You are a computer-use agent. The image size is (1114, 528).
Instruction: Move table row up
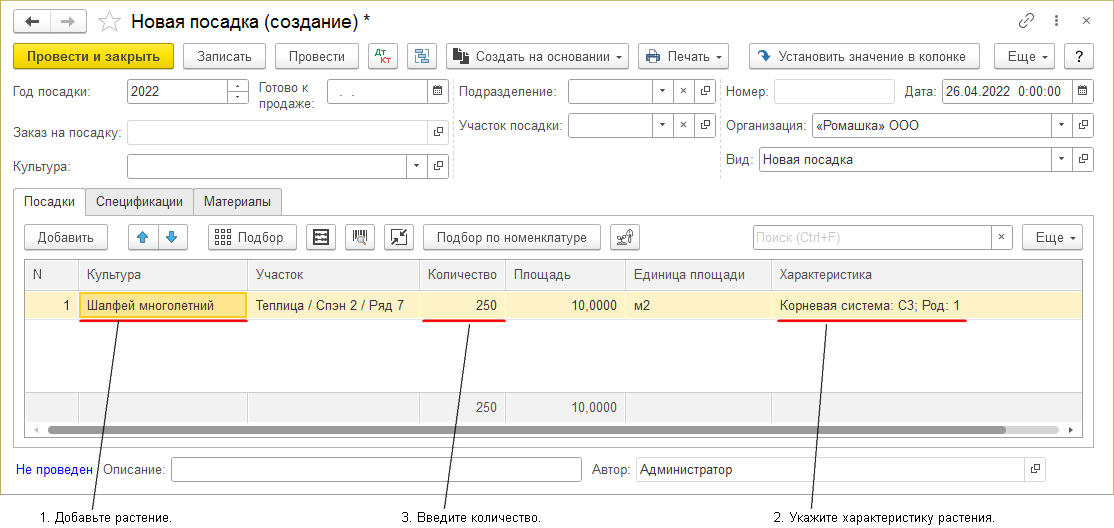[x=143, y=237]
